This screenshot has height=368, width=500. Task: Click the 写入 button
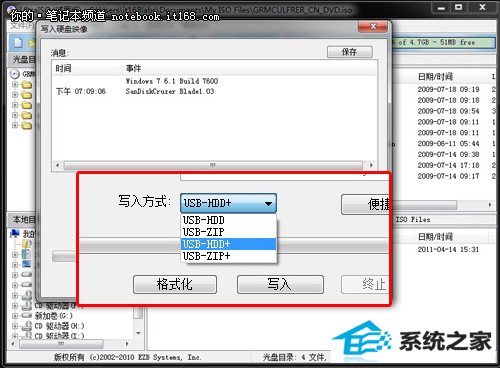[280, 284]
